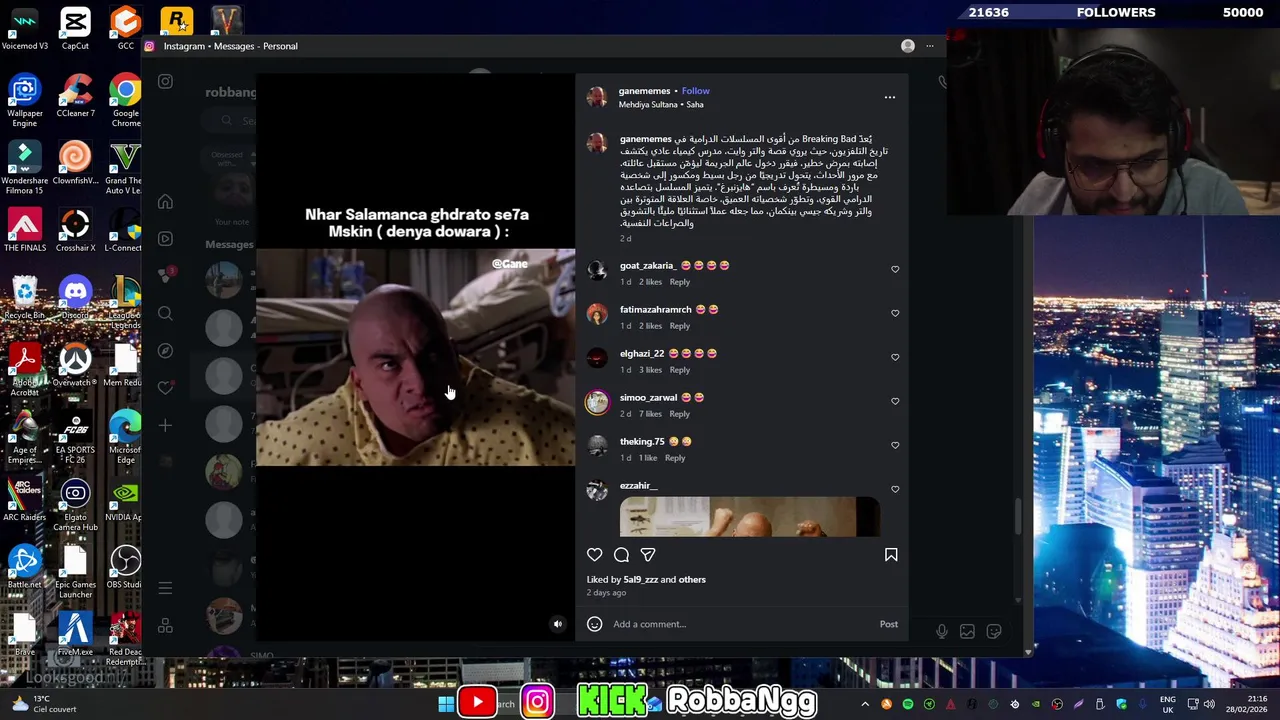
Task: Open the Meta apps grid icon in the sidebar
Action: [165, 626]
